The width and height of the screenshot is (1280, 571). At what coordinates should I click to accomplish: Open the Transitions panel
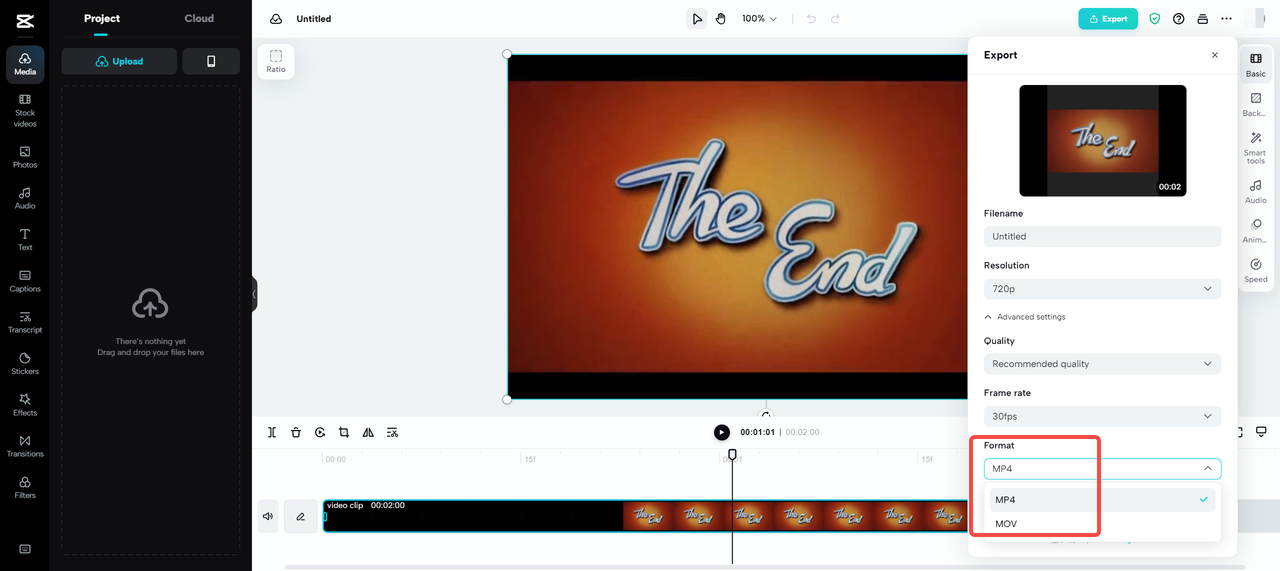(x=25, y=446)
